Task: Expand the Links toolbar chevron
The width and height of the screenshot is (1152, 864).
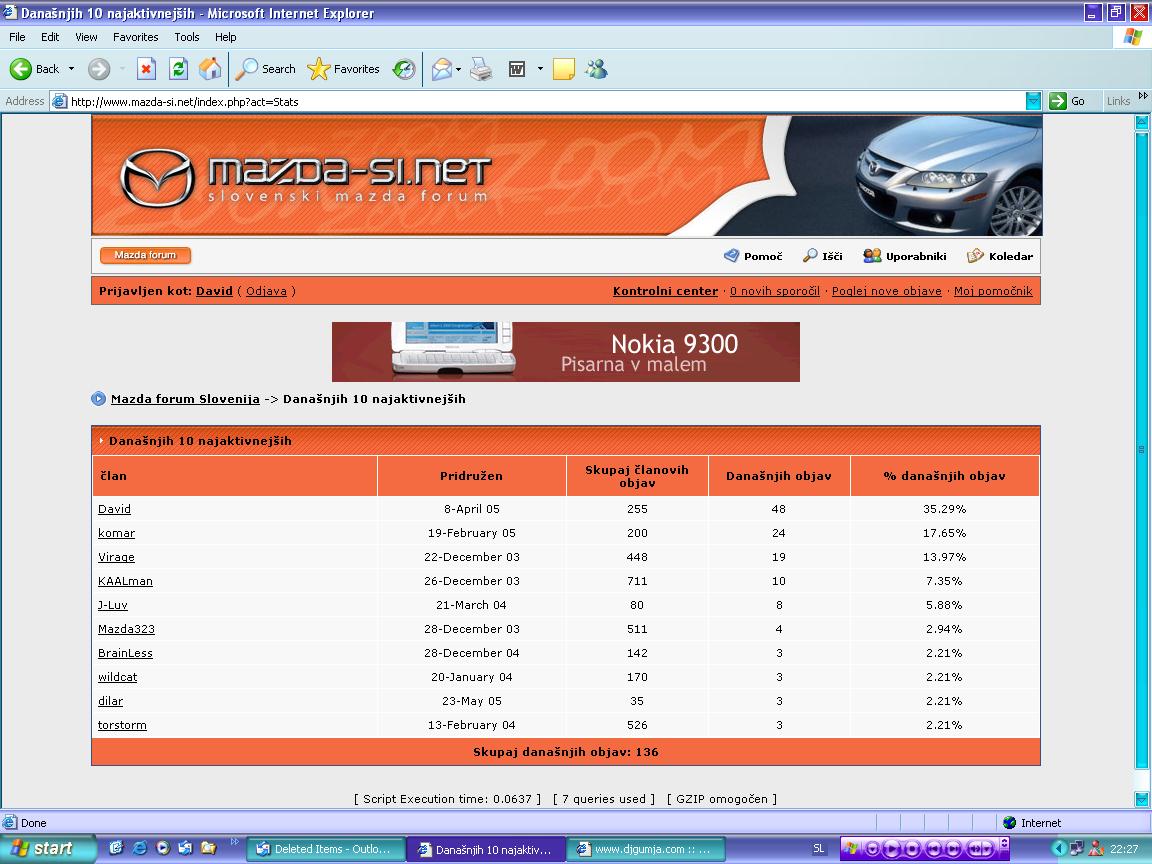Action: point(1142,96)
